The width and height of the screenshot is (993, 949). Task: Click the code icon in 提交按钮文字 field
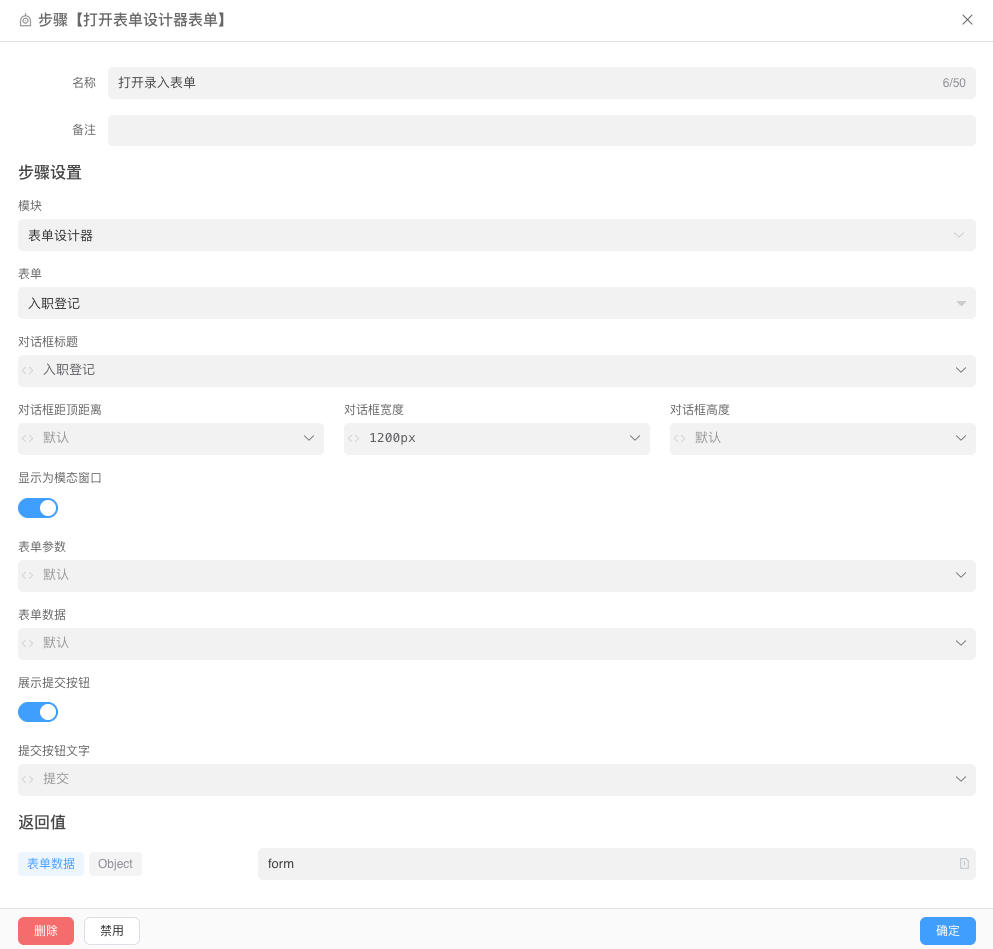(28, 779)
